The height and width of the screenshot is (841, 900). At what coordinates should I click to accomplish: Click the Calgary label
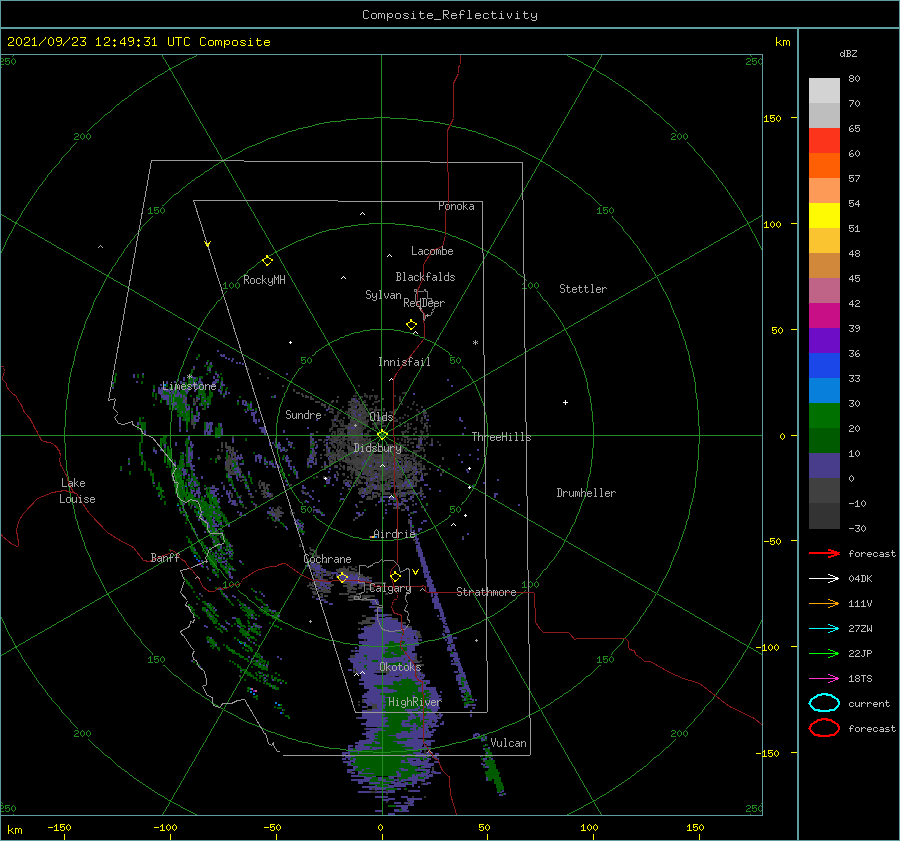tap(390, 588)
